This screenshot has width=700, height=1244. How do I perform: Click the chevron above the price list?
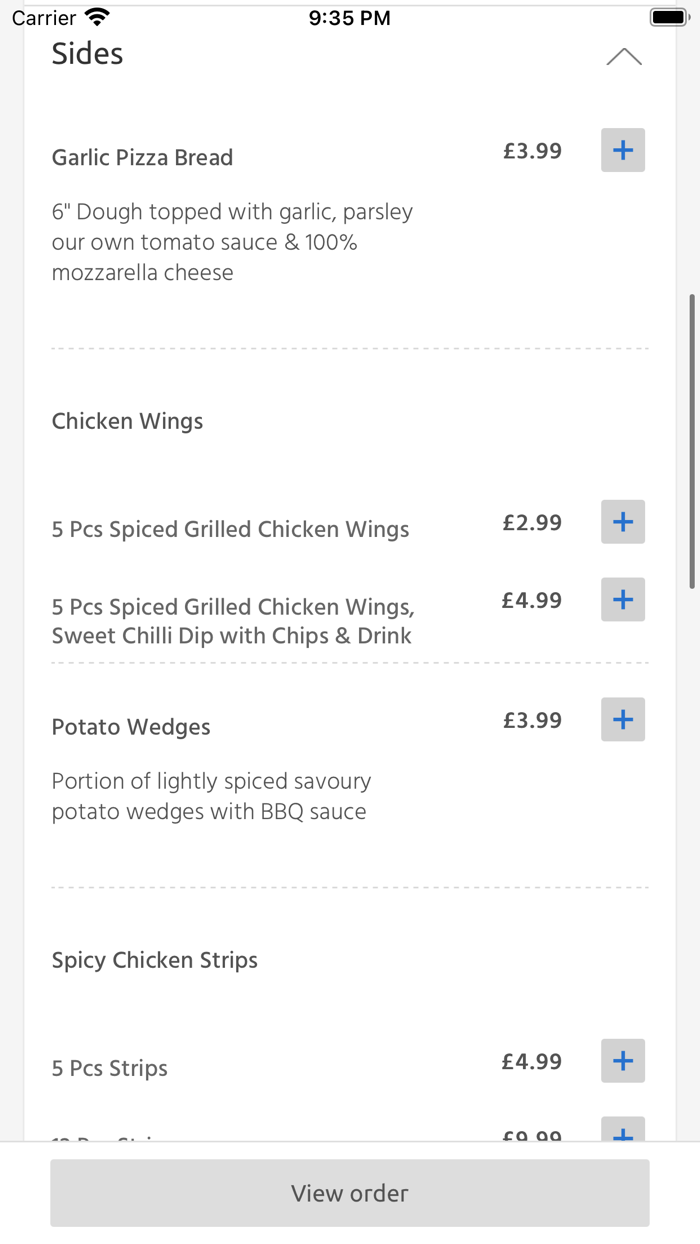coord(624,57)
